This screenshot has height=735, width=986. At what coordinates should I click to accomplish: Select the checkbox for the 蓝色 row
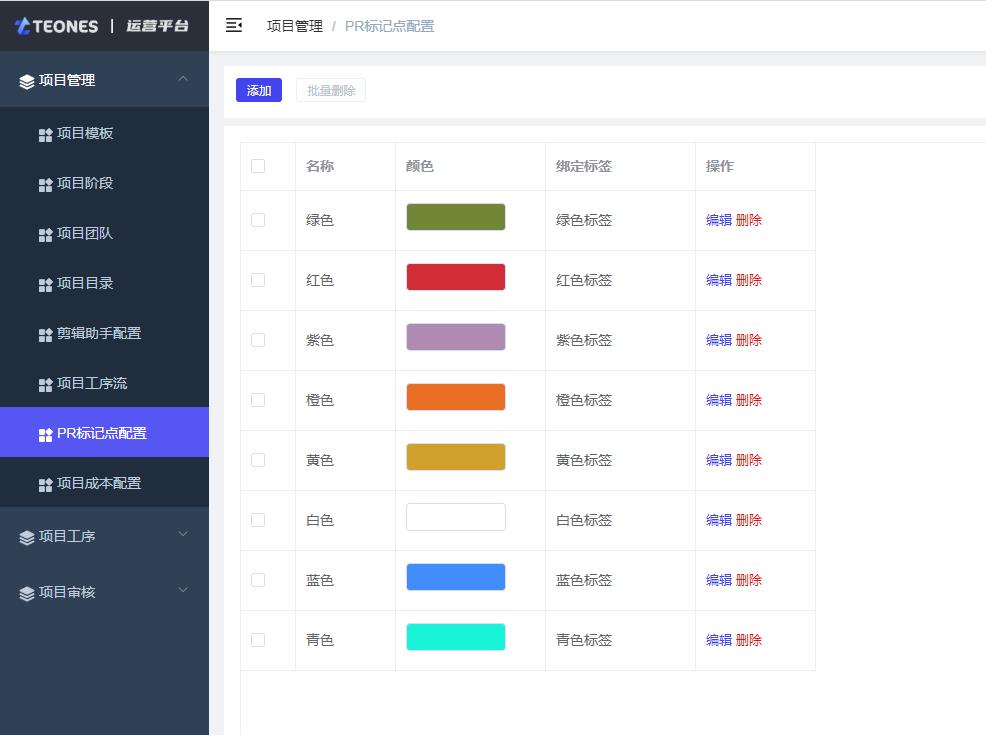click(x=258, y=580)
